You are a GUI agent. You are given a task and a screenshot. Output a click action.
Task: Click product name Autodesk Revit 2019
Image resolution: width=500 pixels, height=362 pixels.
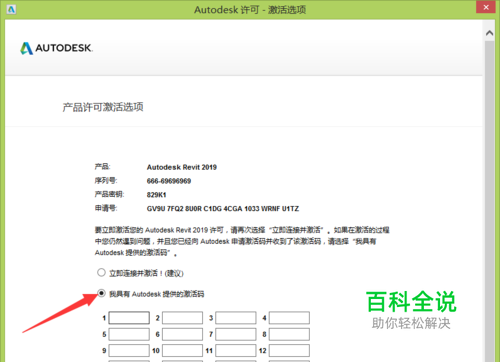click(x=182, y=167)
